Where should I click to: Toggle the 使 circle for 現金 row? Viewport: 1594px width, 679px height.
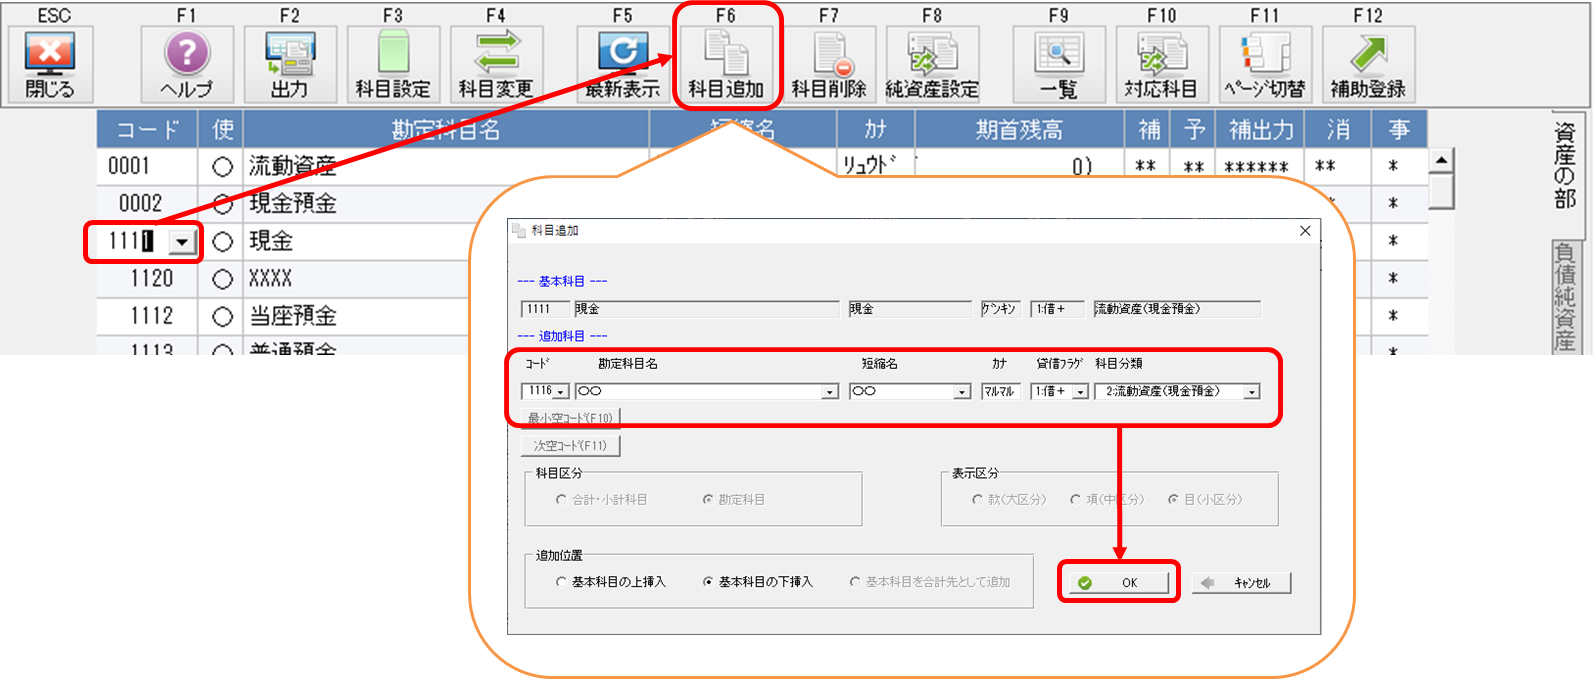(x=223, y=242)
